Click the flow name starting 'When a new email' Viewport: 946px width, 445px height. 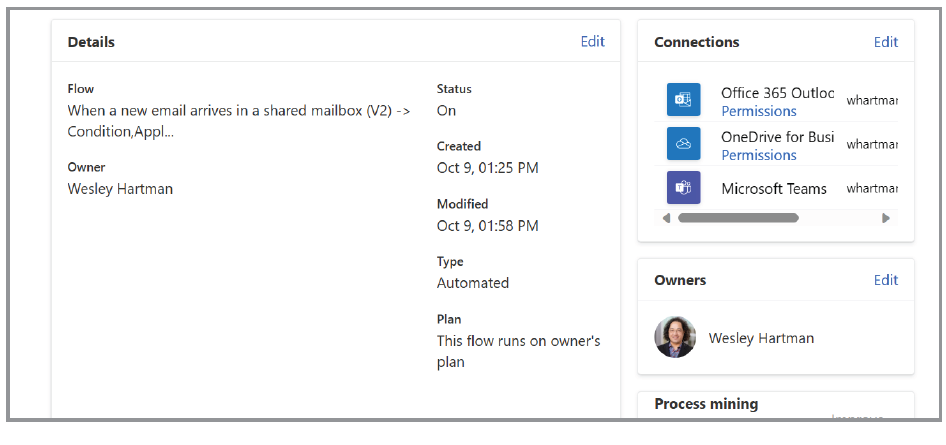pos(238,121)
